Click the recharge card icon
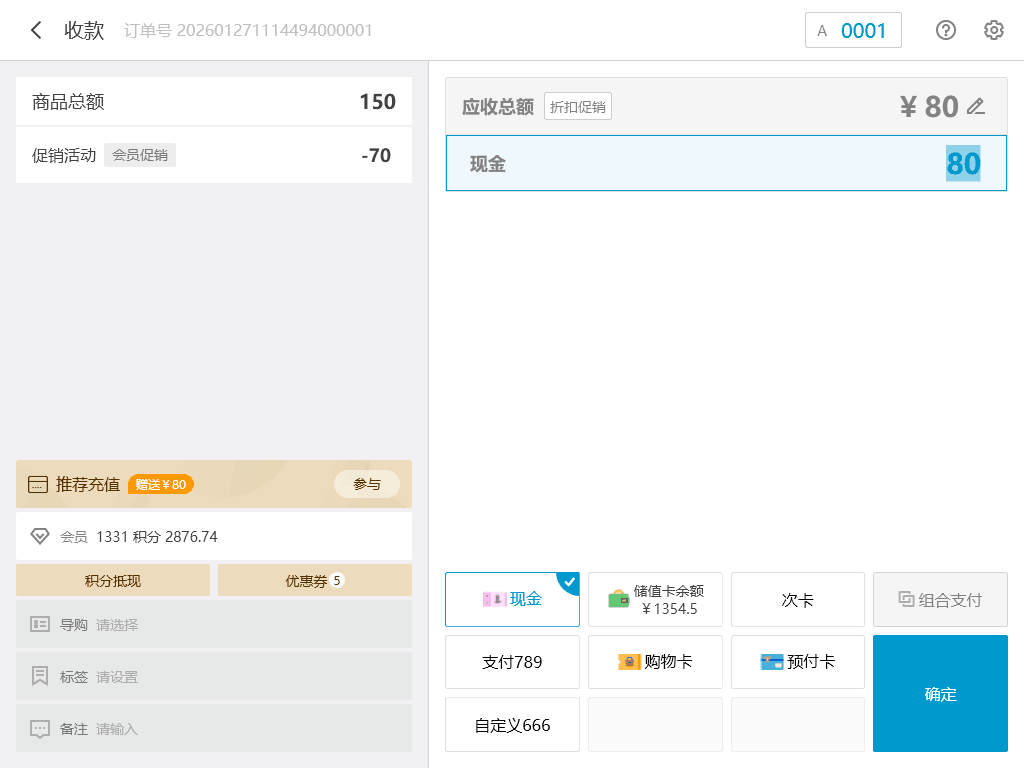The height and width of the screenshot is (768, 1024). 38,485
